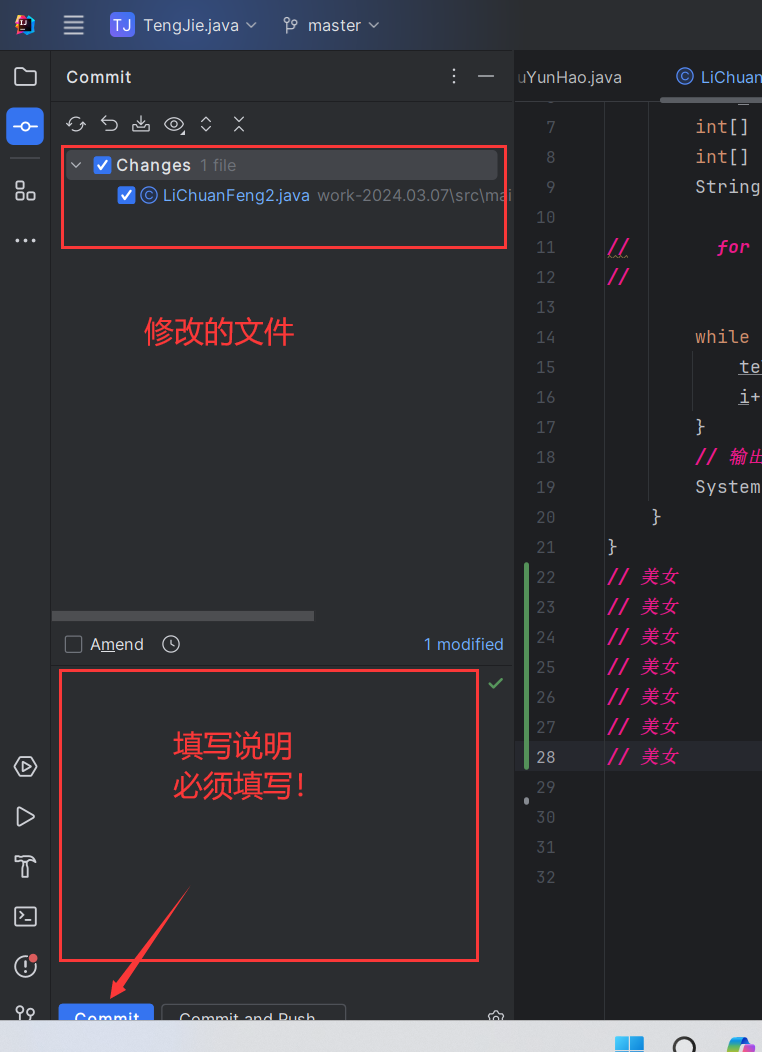This screenshot has height=1052, width=762.
Task: Collapse the Changes tree node
Action: [x=76, y=165]
